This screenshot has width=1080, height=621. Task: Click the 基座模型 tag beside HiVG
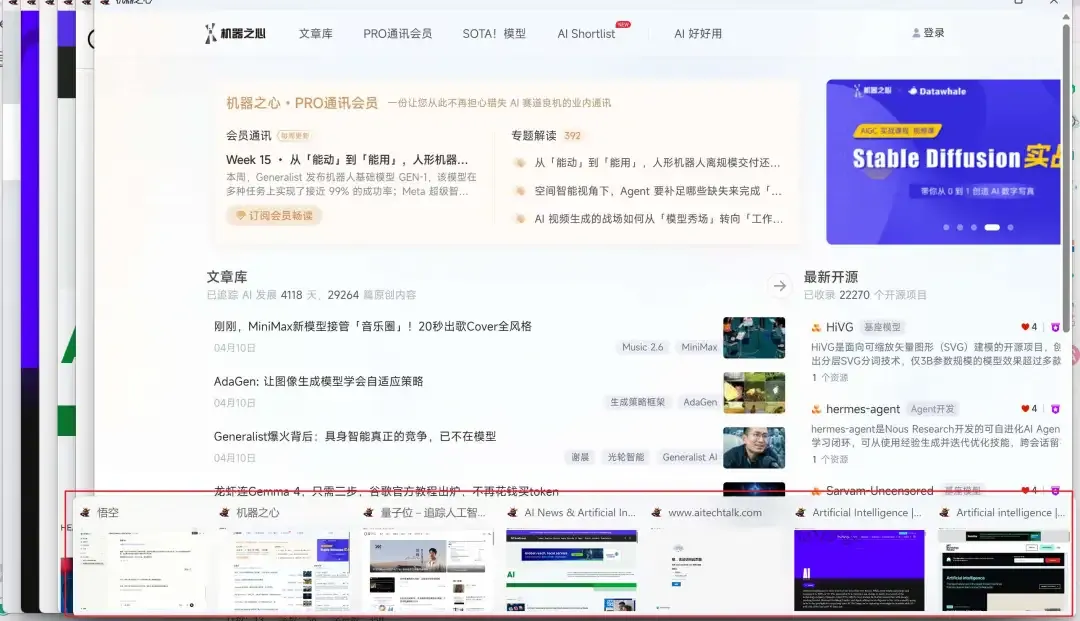pos(882,327)
